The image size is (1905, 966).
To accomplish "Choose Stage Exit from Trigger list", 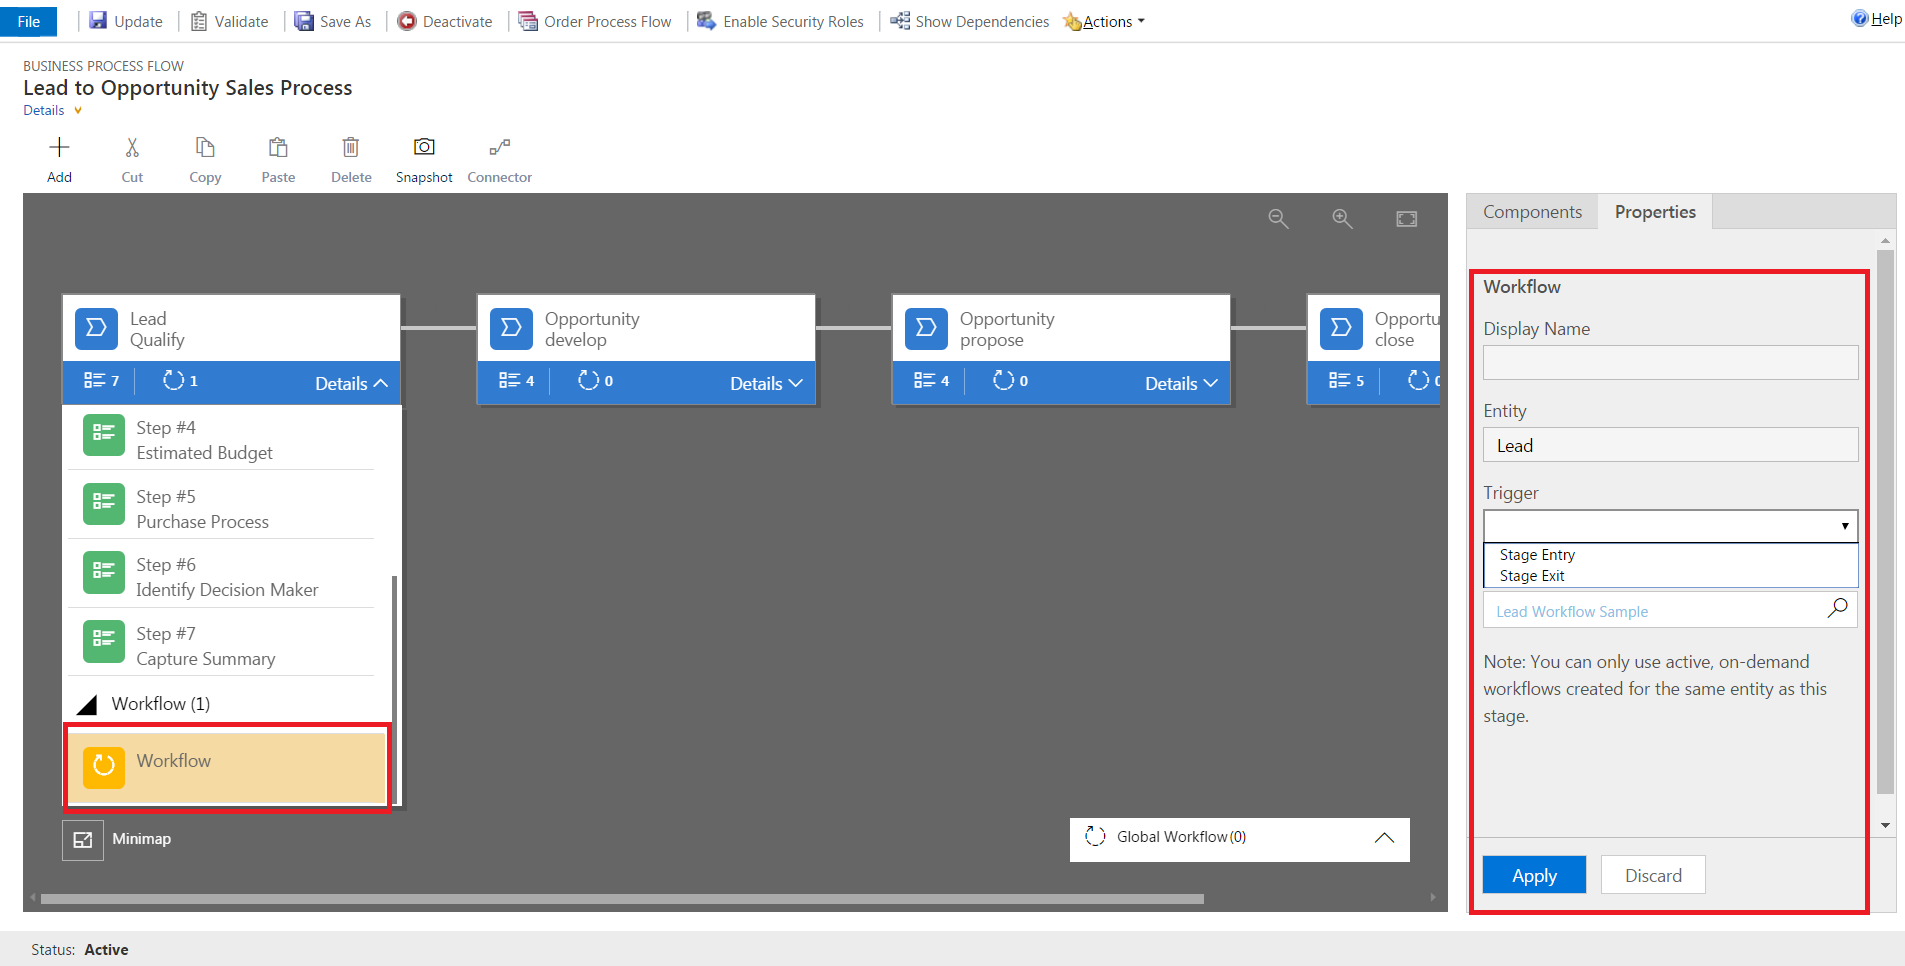I will click(1532, 576).
